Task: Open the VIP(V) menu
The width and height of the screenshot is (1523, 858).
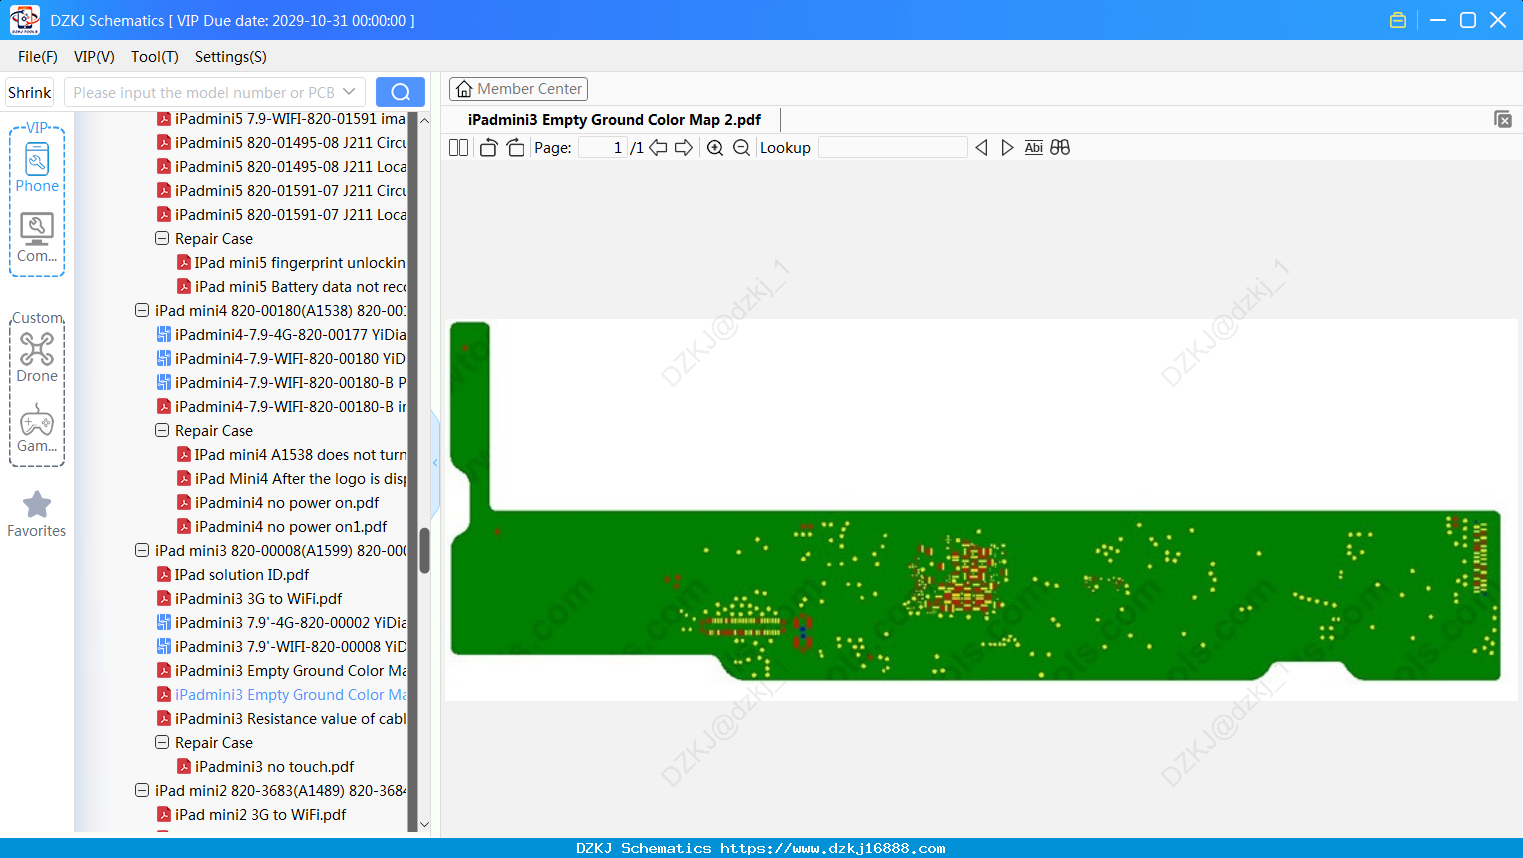Action: (x=94, y=57)
